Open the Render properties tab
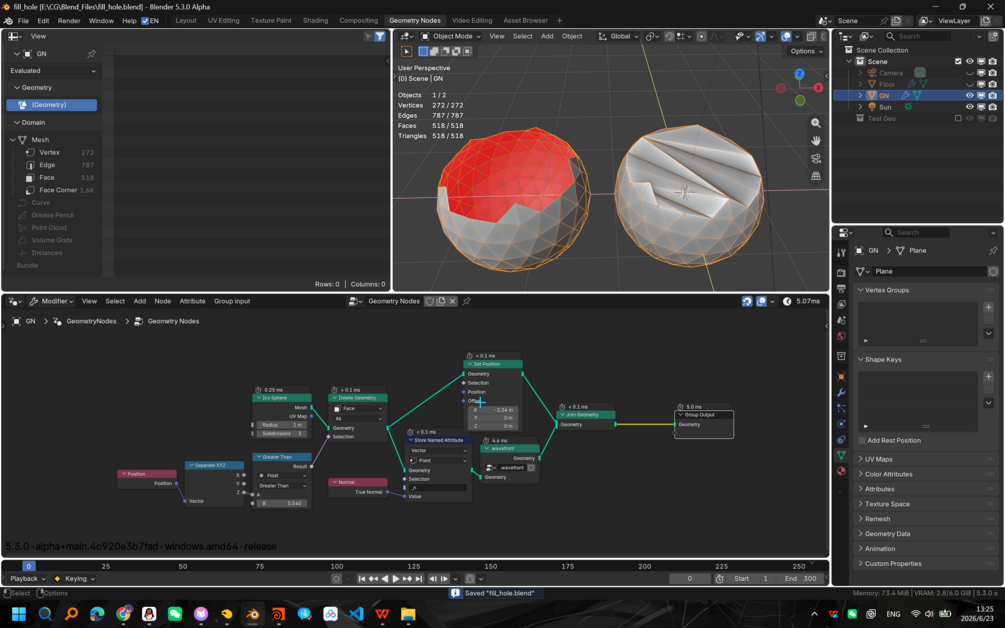Viewport: 1005px width, 628px height. click(x=841, y=273)
